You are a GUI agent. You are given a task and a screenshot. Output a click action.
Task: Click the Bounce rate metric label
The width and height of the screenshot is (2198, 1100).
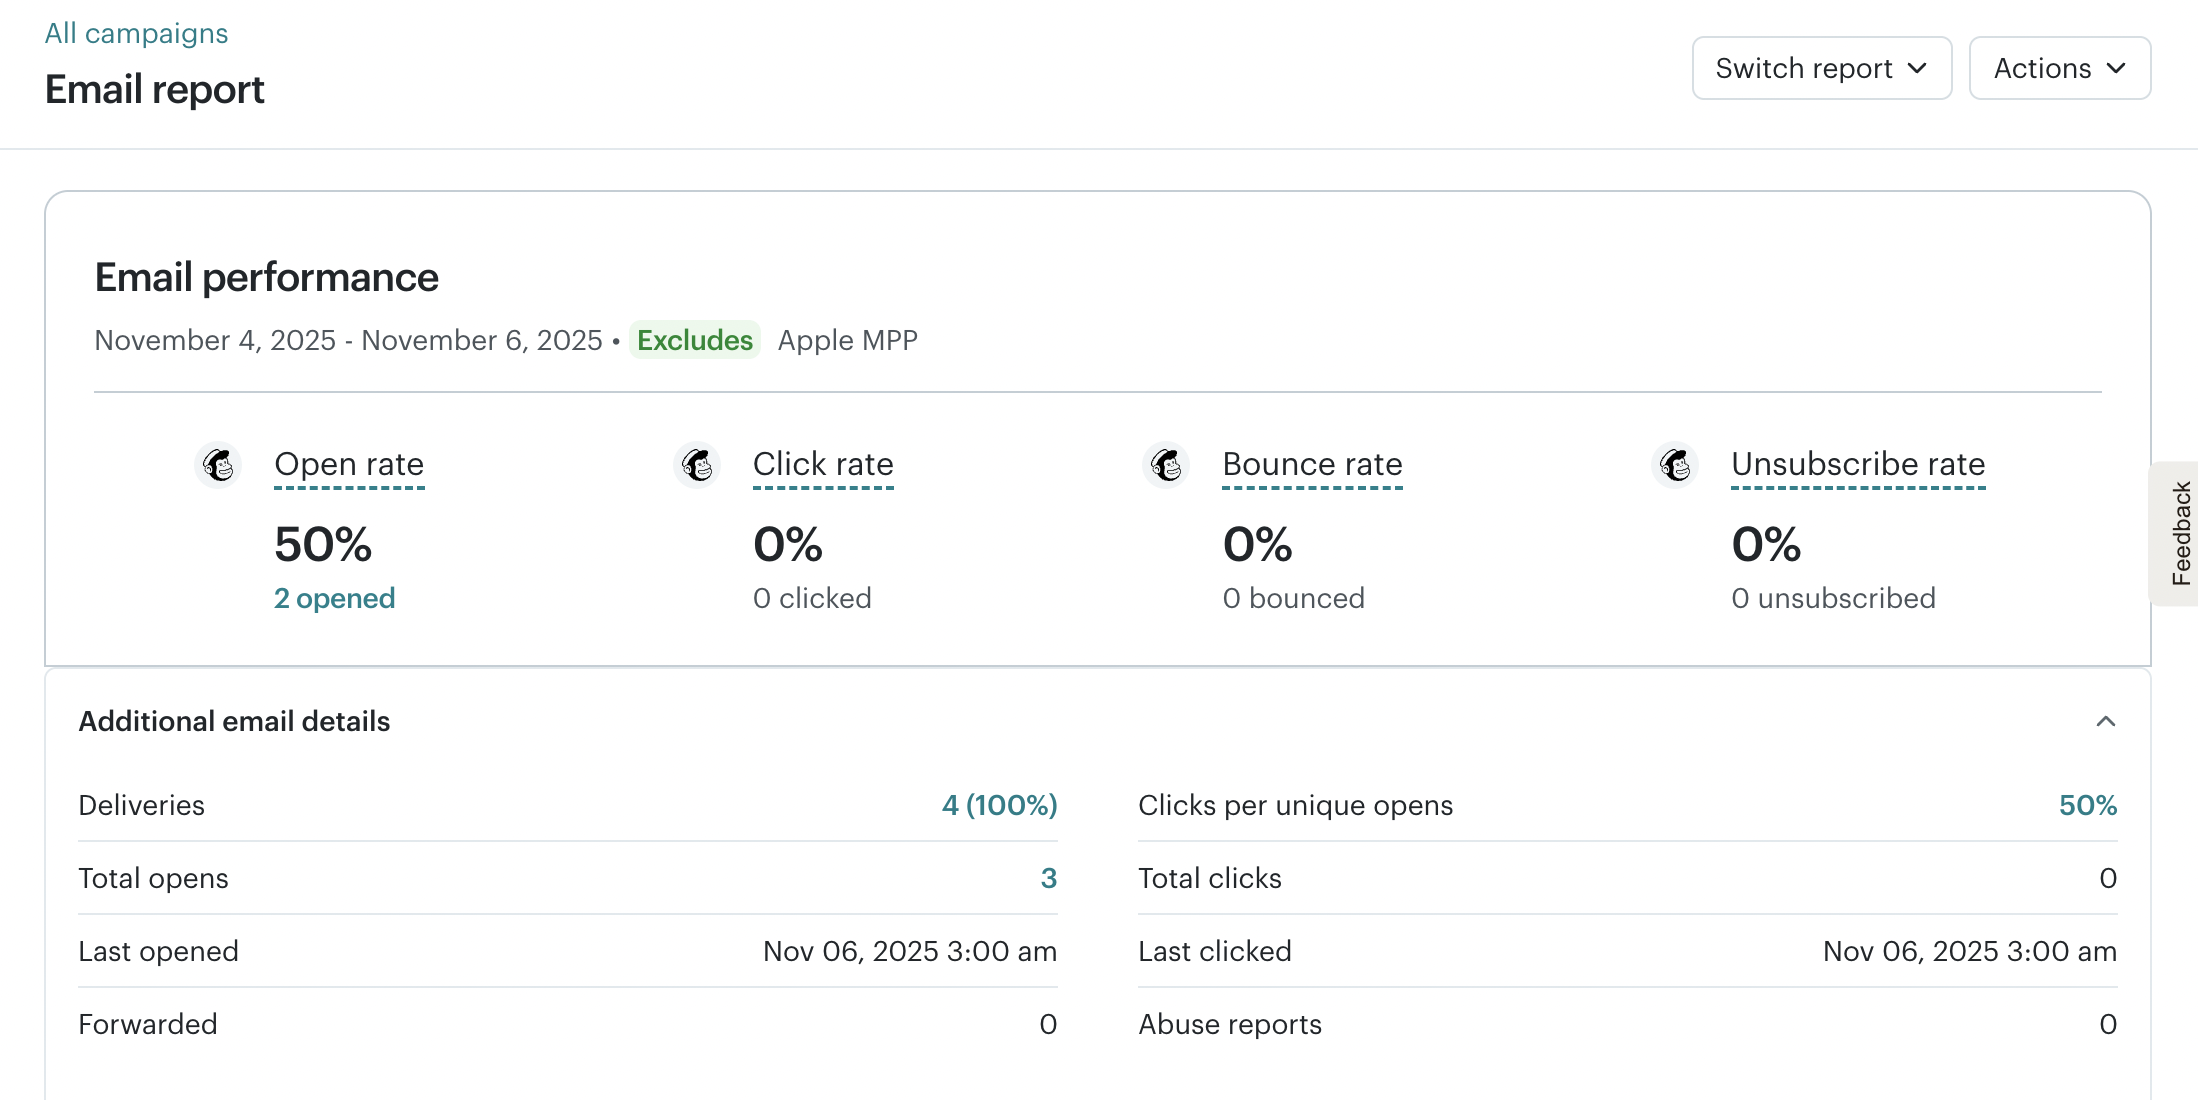(1312, 464)
